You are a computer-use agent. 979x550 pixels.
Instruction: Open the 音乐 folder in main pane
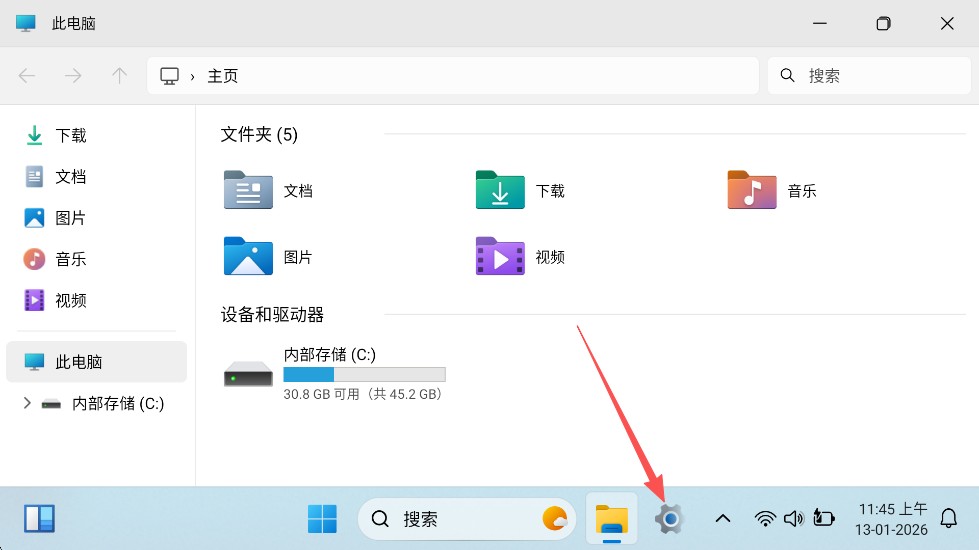tap(752, 190)
